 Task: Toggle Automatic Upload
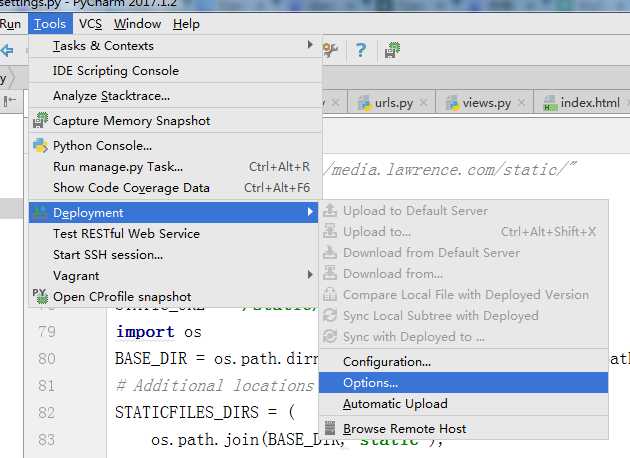pyautogui.click(x=464, y=404)
